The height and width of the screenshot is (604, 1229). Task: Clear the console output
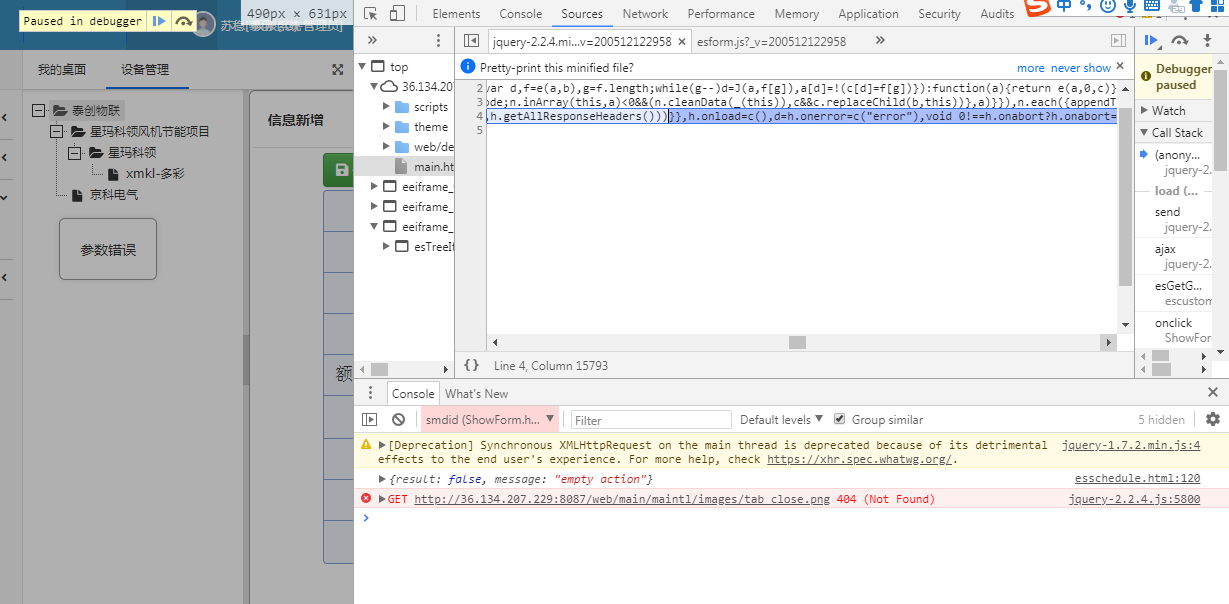398,420
